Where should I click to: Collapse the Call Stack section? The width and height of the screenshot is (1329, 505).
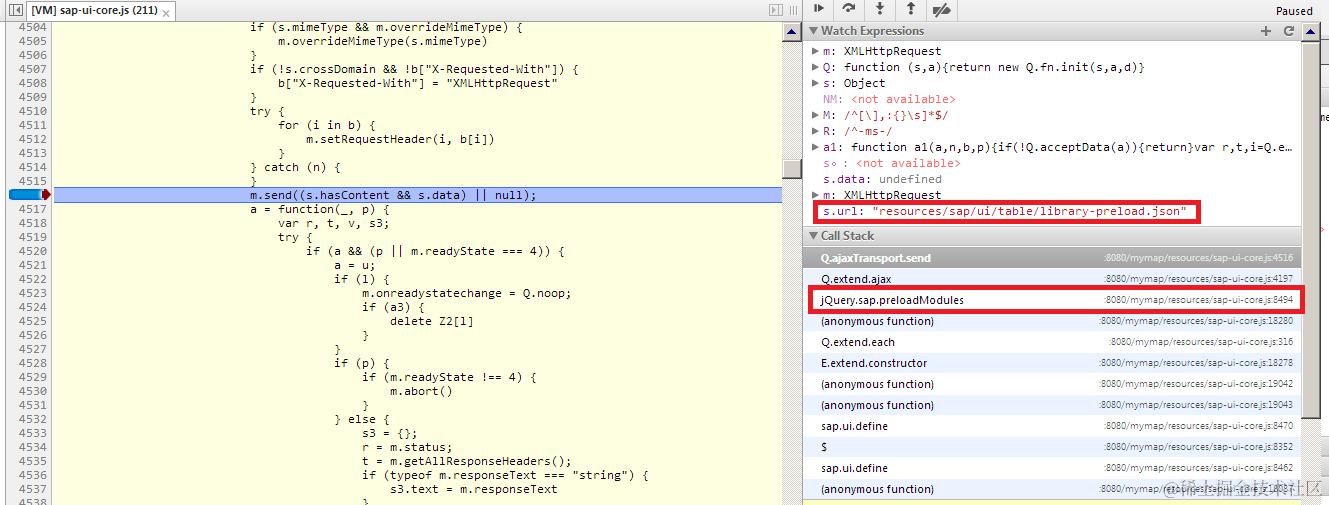coord(814,236)
